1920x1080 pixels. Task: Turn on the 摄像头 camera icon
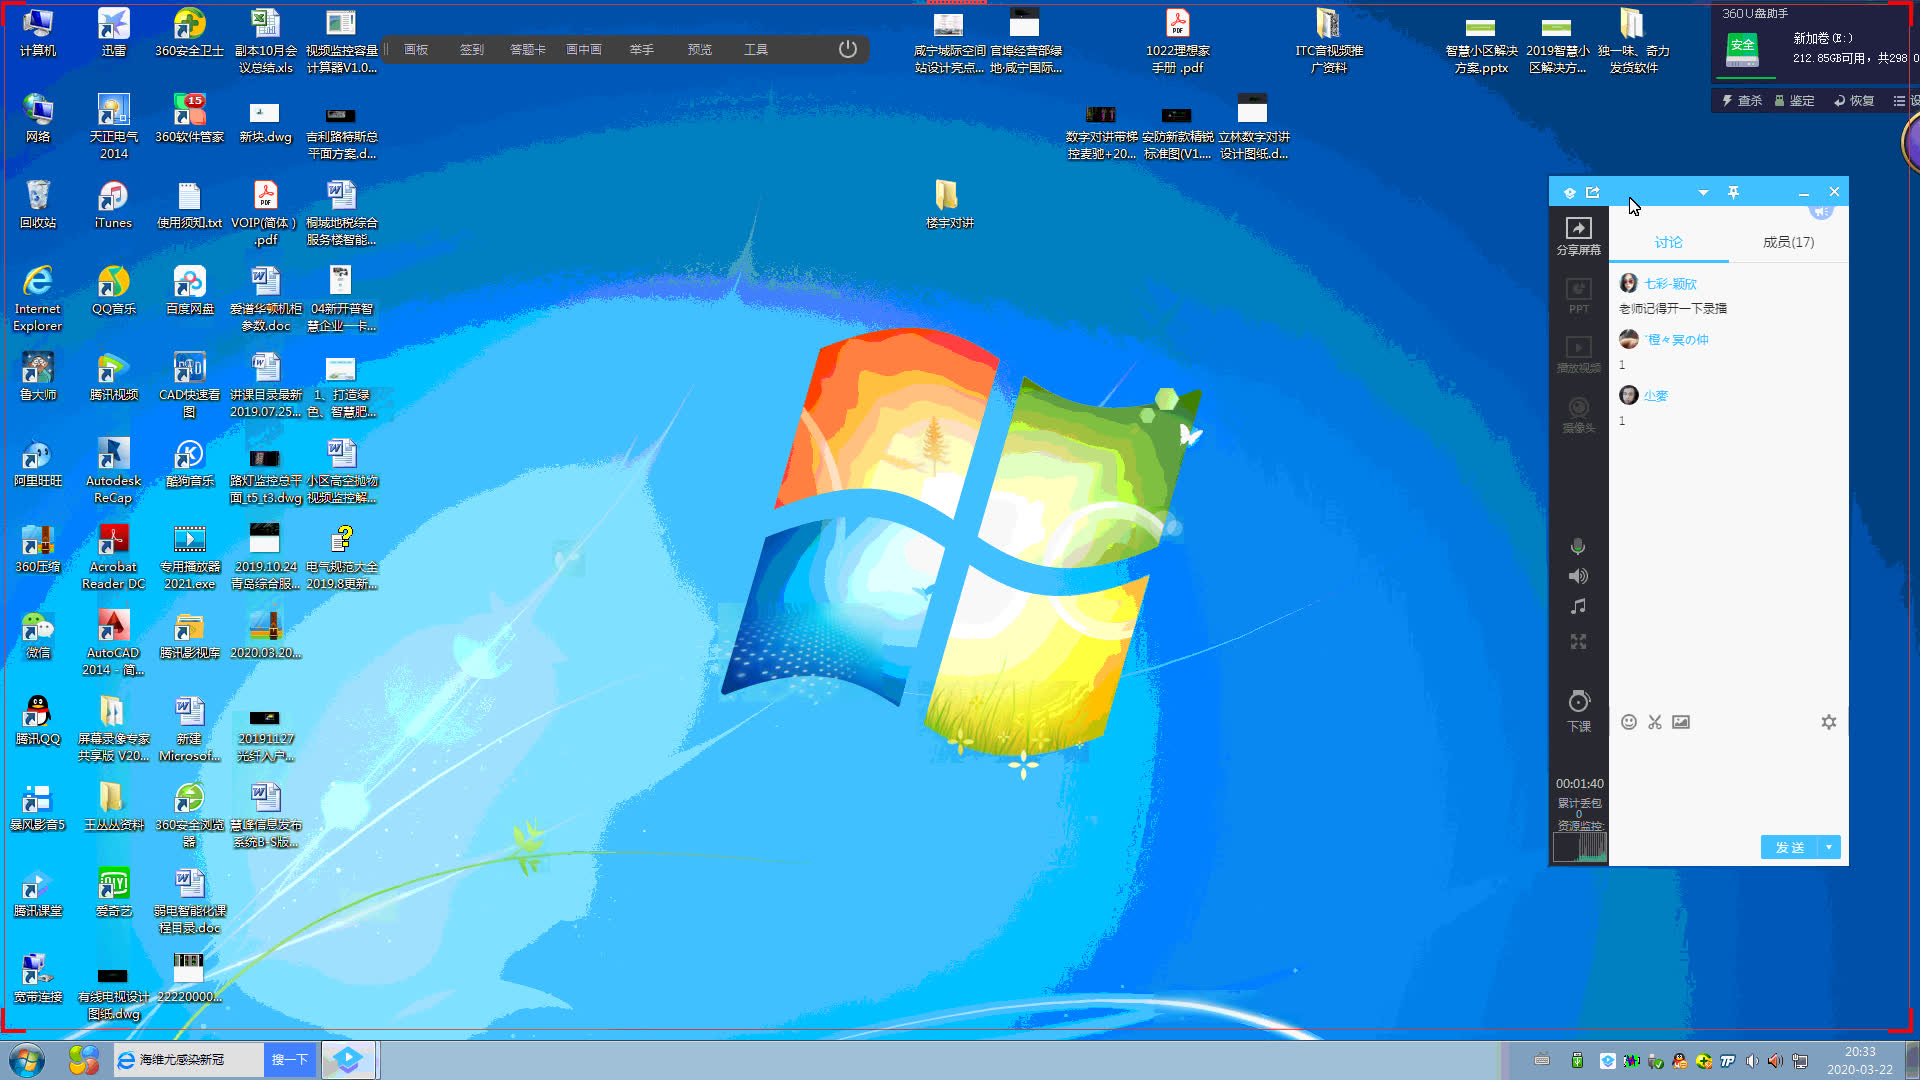tap(1578, 415)
